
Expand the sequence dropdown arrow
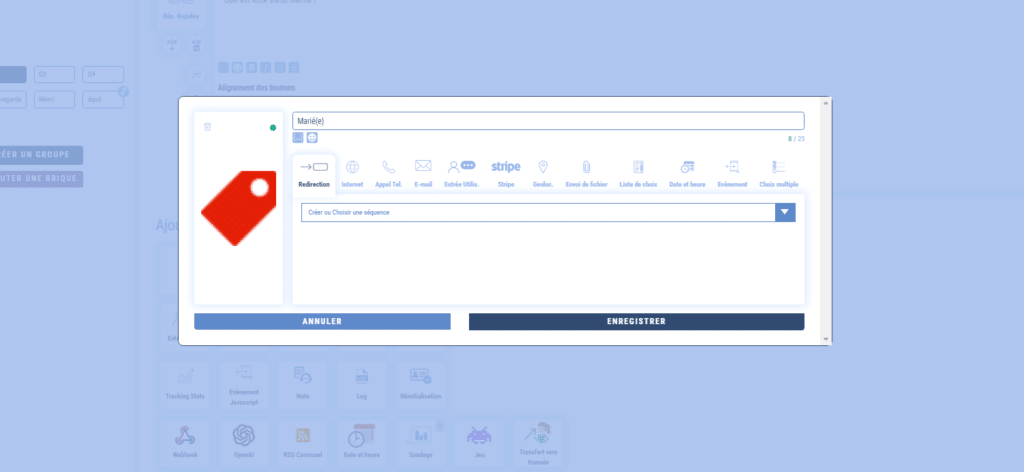tap(785, 212)
